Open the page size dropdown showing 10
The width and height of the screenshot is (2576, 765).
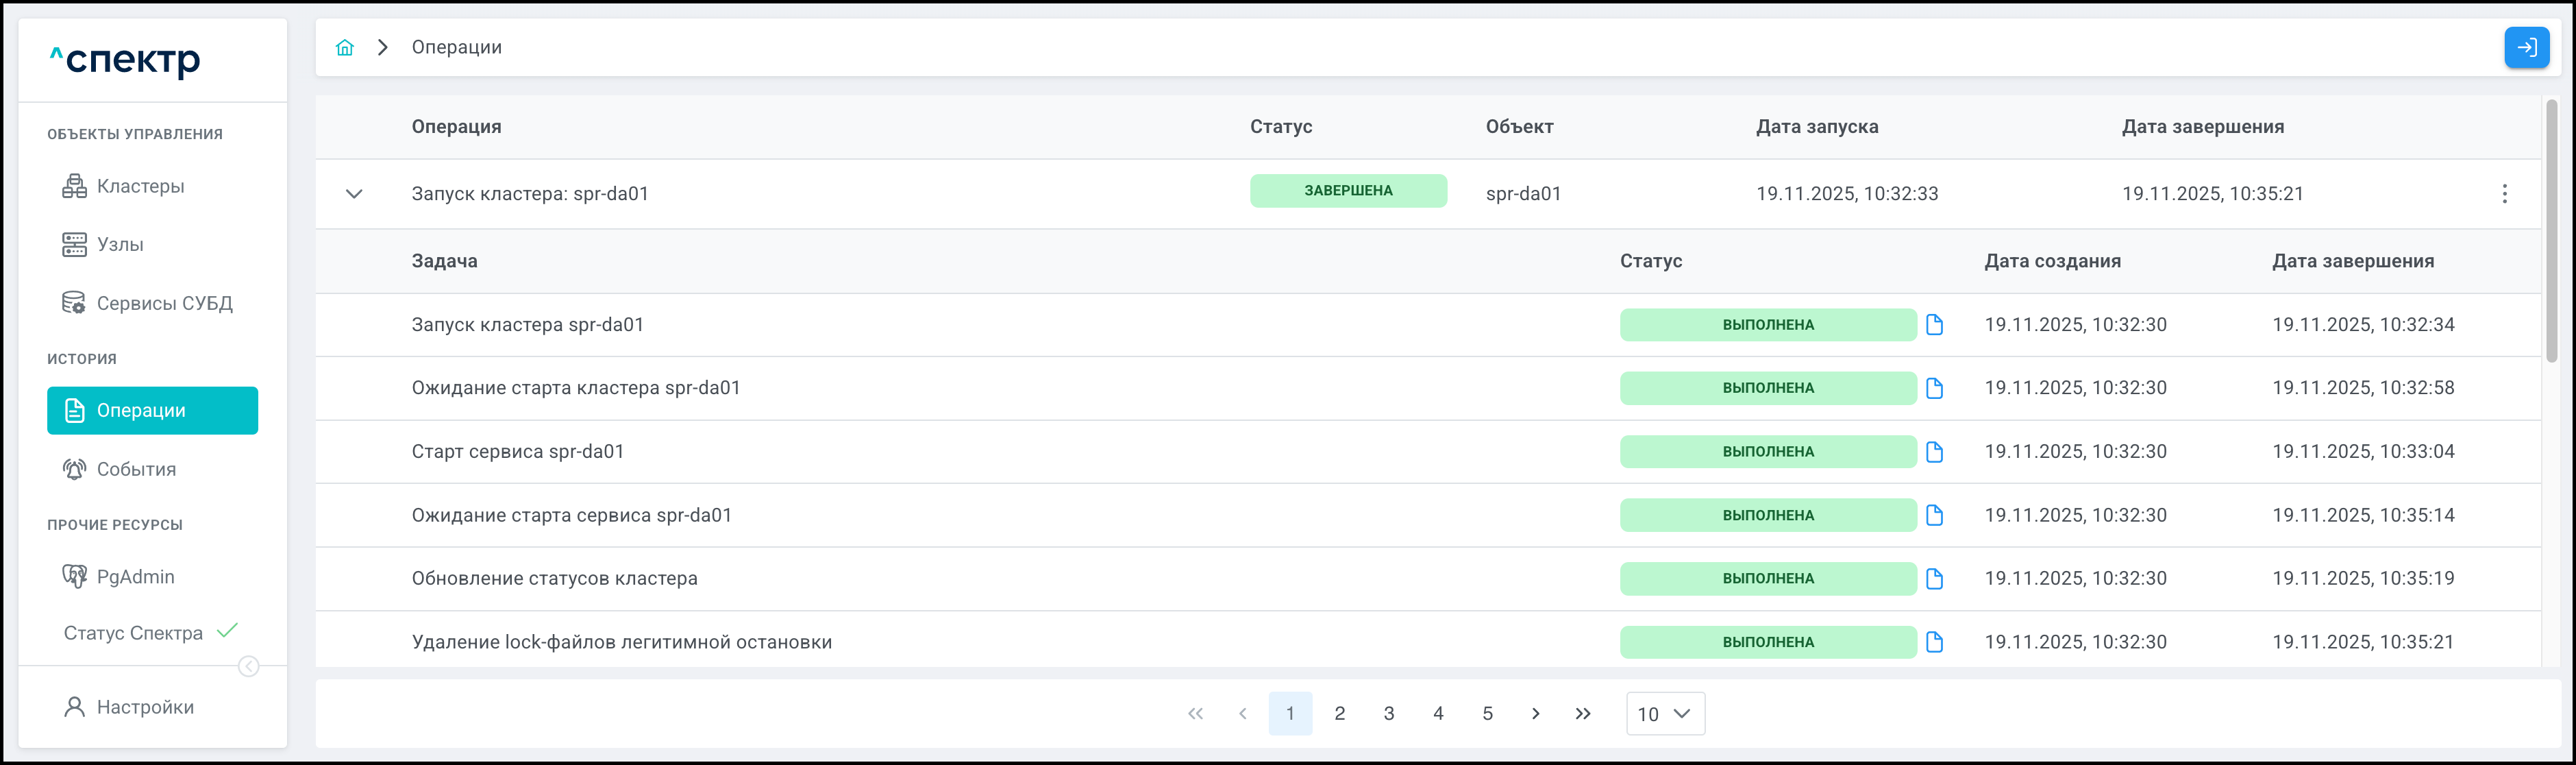click(x=1665, y=714)
